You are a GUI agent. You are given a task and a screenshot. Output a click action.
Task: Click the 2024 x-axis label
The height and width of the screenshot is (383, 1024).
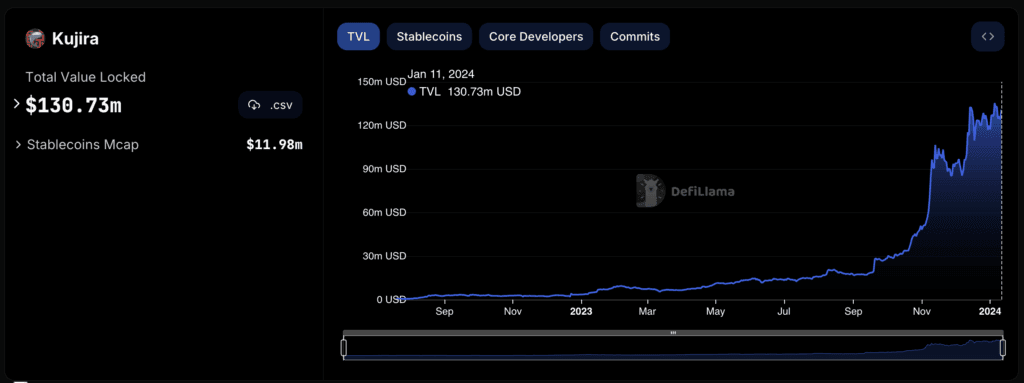tap(991, 312)
